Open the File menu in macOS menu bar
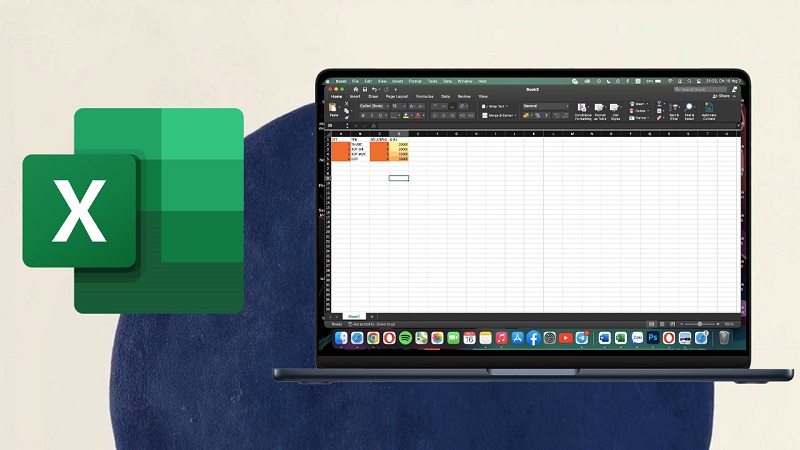This screenshot has width=800, height=450. click(355, 82)
